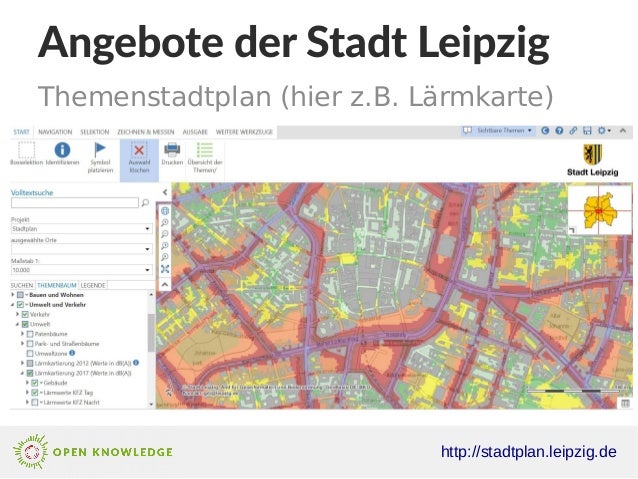This screenshot has width=638, height=479.
Task: Uncheck the Gebäude layer checkbox
Action: click(35, 383)
